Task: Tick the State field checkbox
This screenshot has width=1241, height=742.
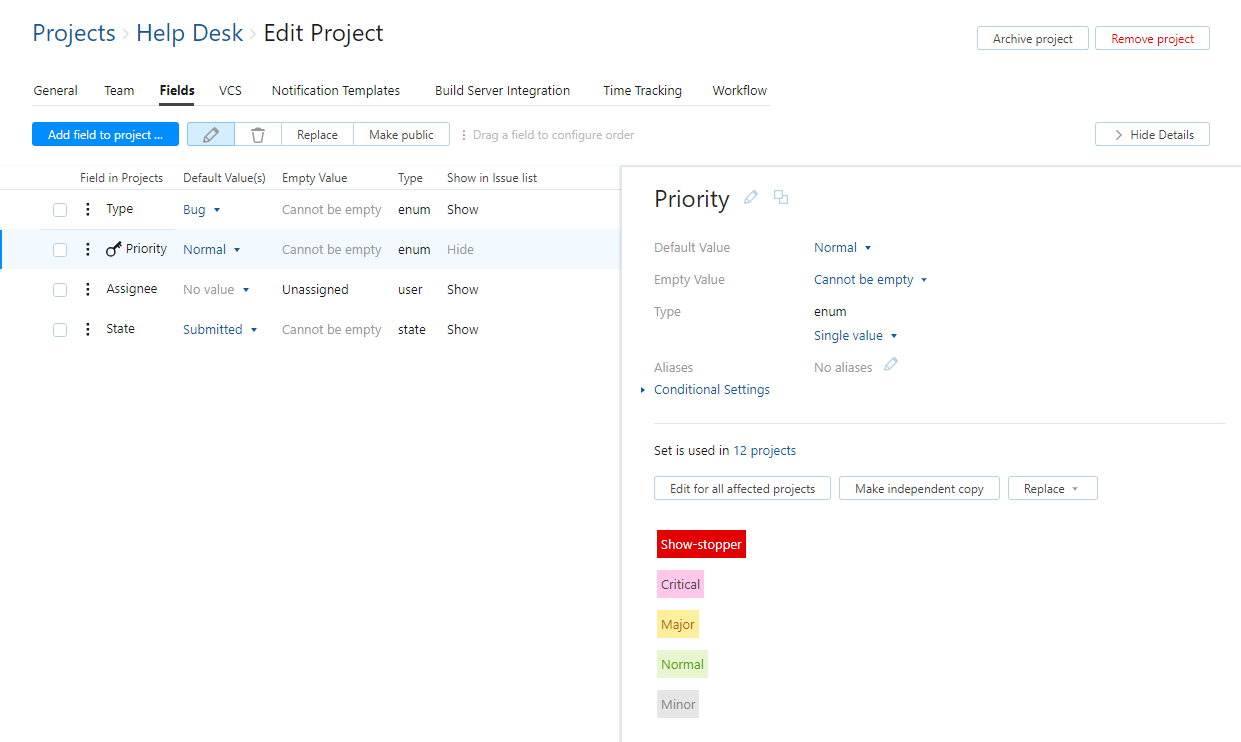Action: 60,330
